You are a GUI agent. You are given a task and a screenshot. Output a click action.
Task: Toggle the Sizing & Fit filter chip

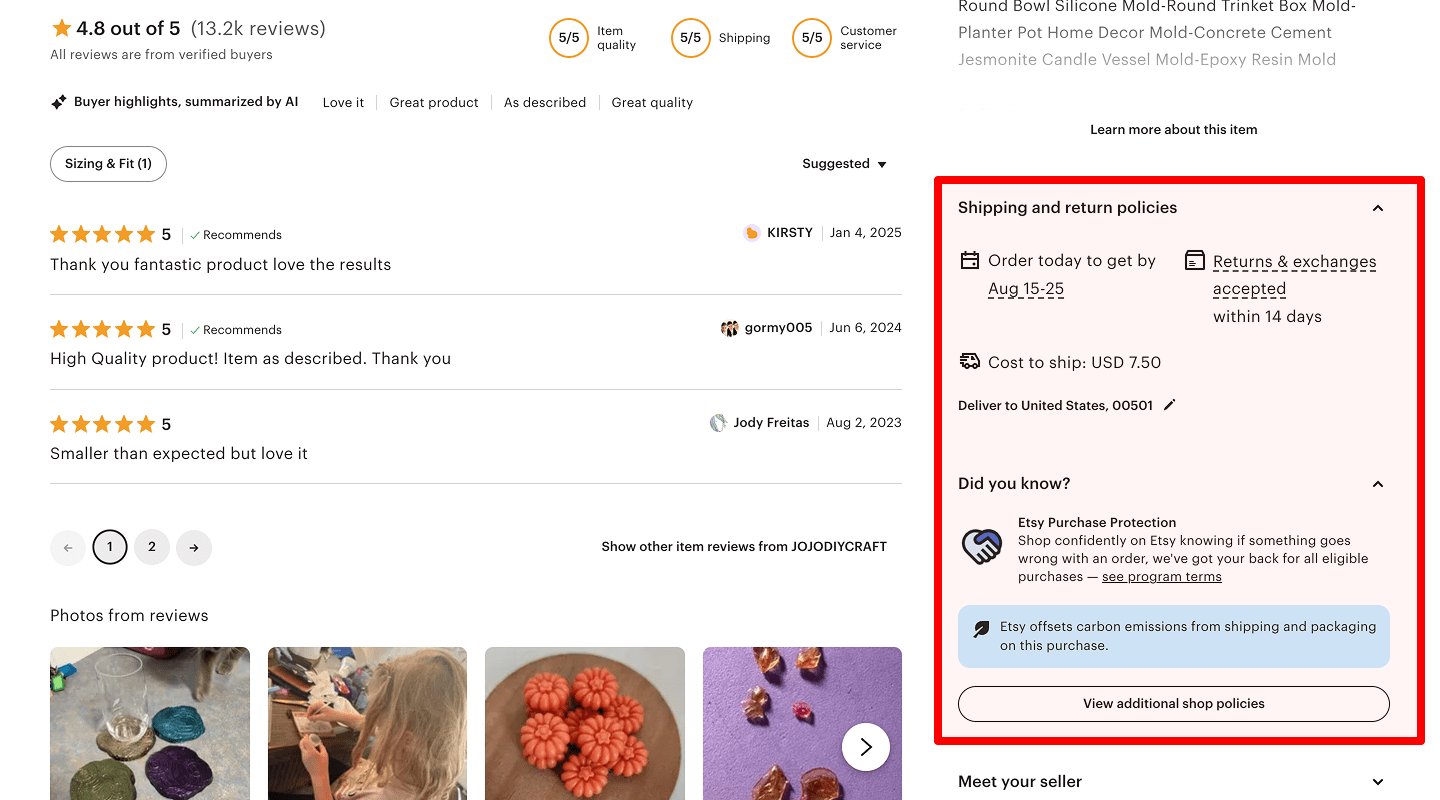[108, 164]
